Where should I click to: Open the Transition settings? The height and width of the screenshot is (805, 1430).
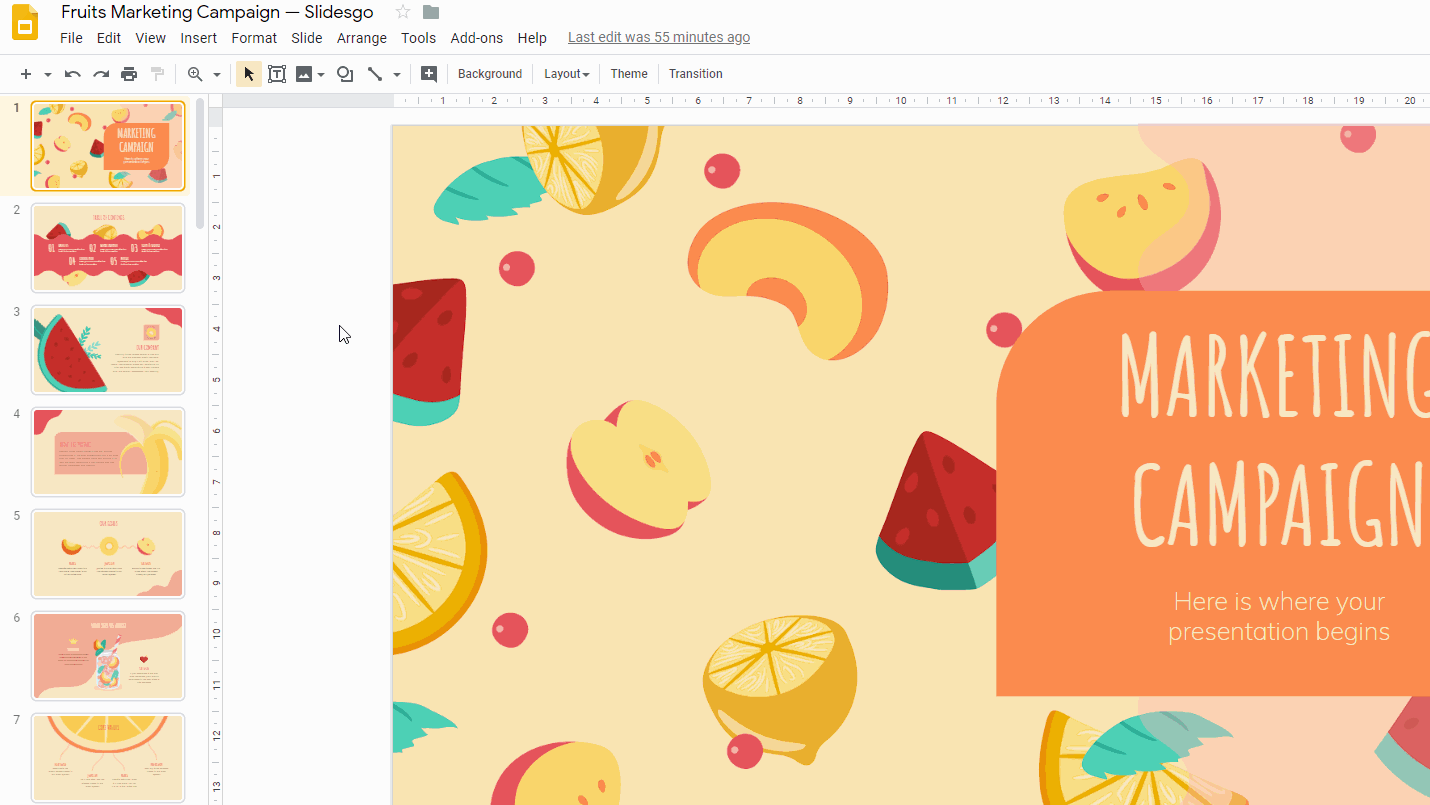696,73
